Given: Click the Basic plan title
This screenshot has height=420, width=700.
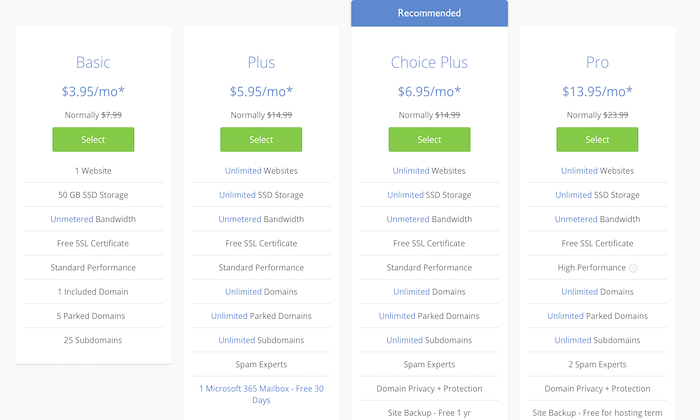Looking at the screenshot, I should (x=93, y=62).
